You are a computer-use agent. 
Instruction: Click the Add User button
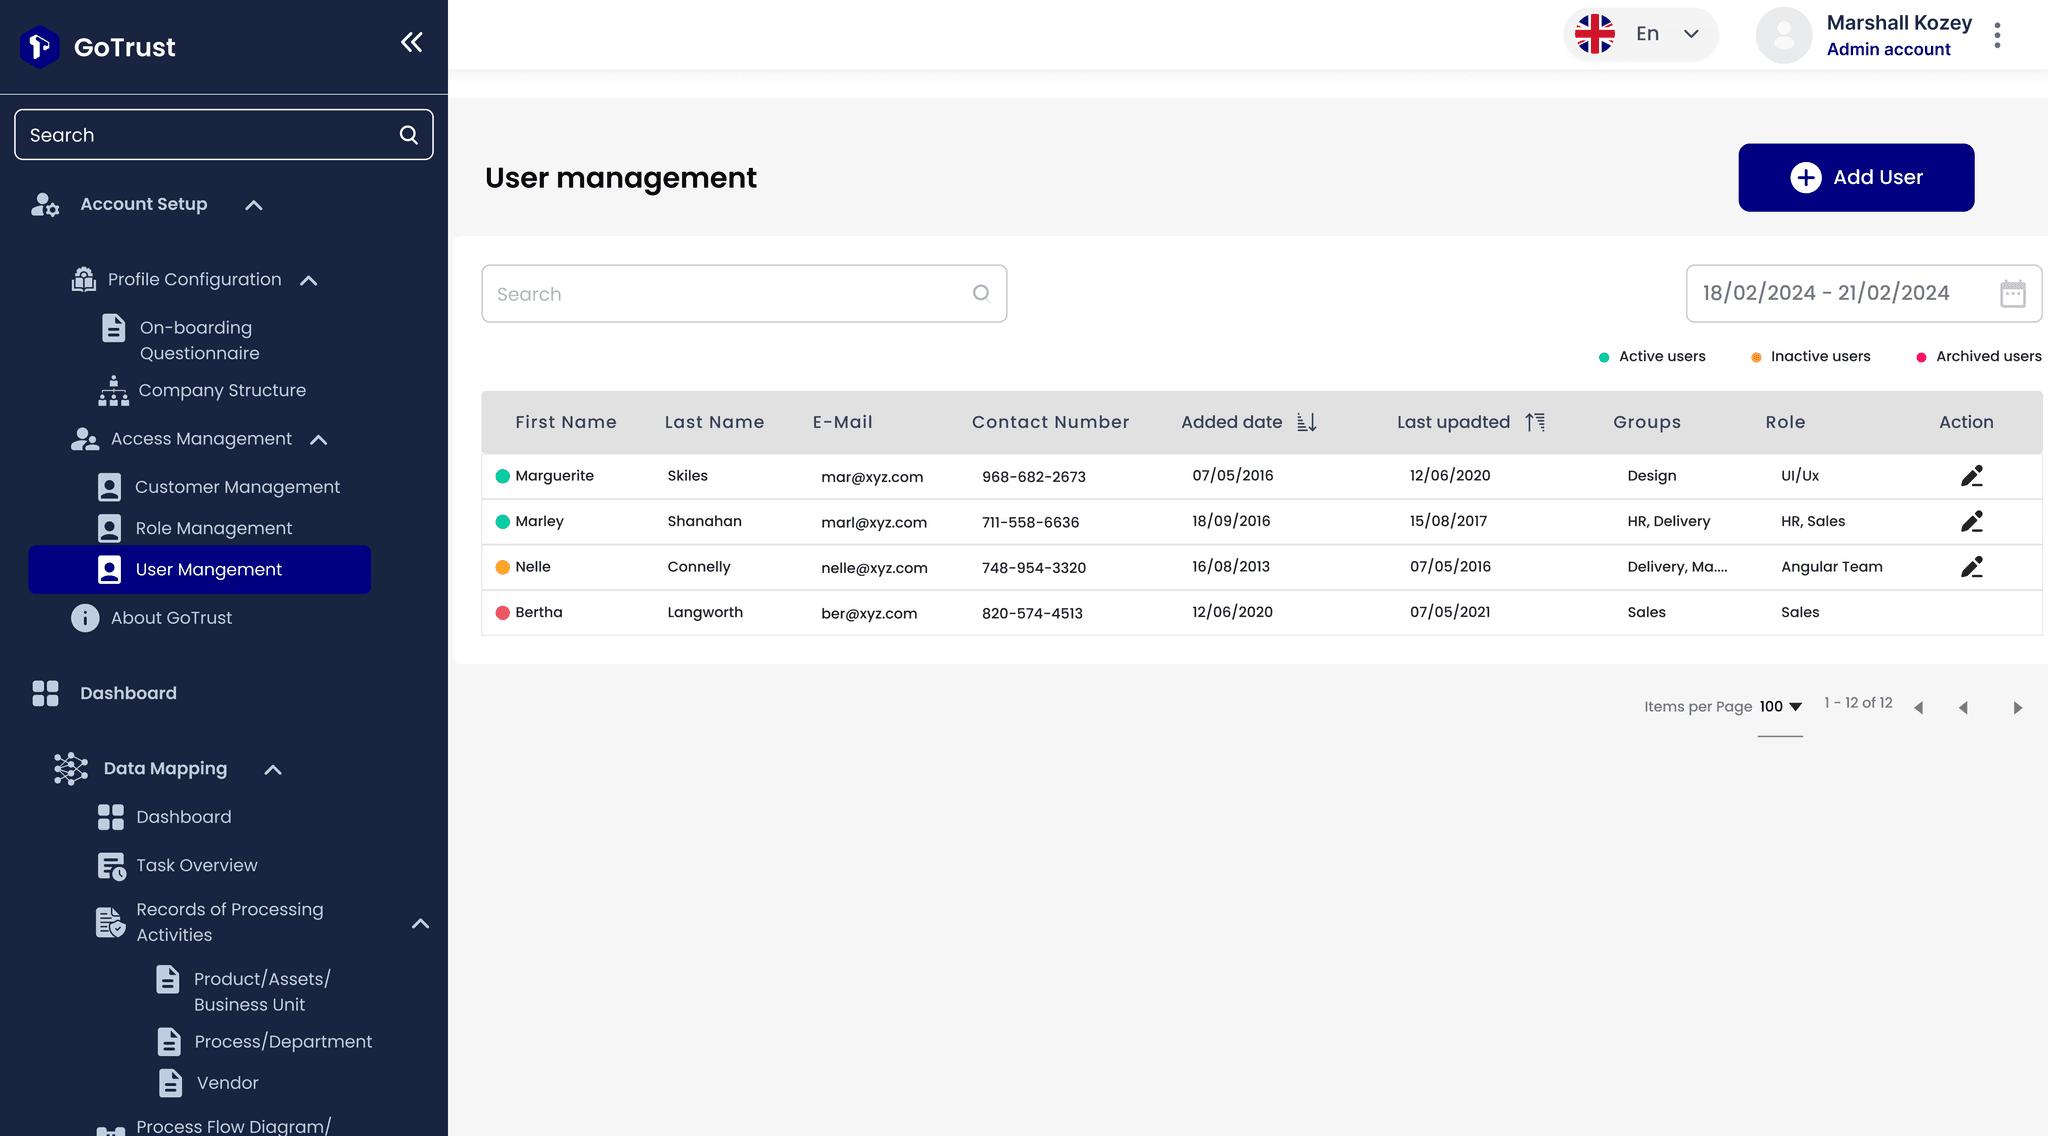(1856, 177)
